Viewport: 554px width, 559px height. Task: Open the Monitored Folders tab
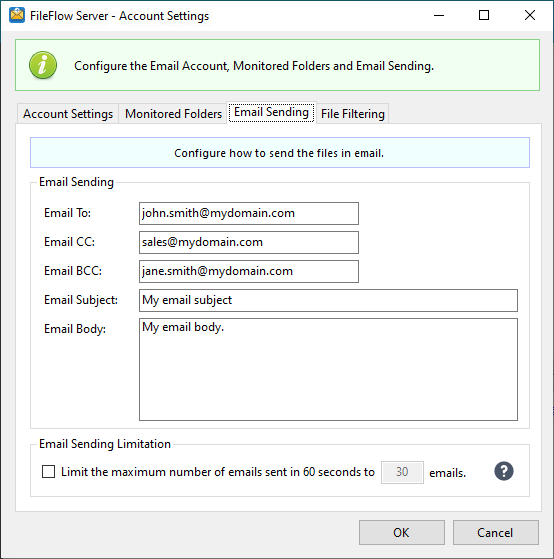pyautogui.click(x=173, y=114)
